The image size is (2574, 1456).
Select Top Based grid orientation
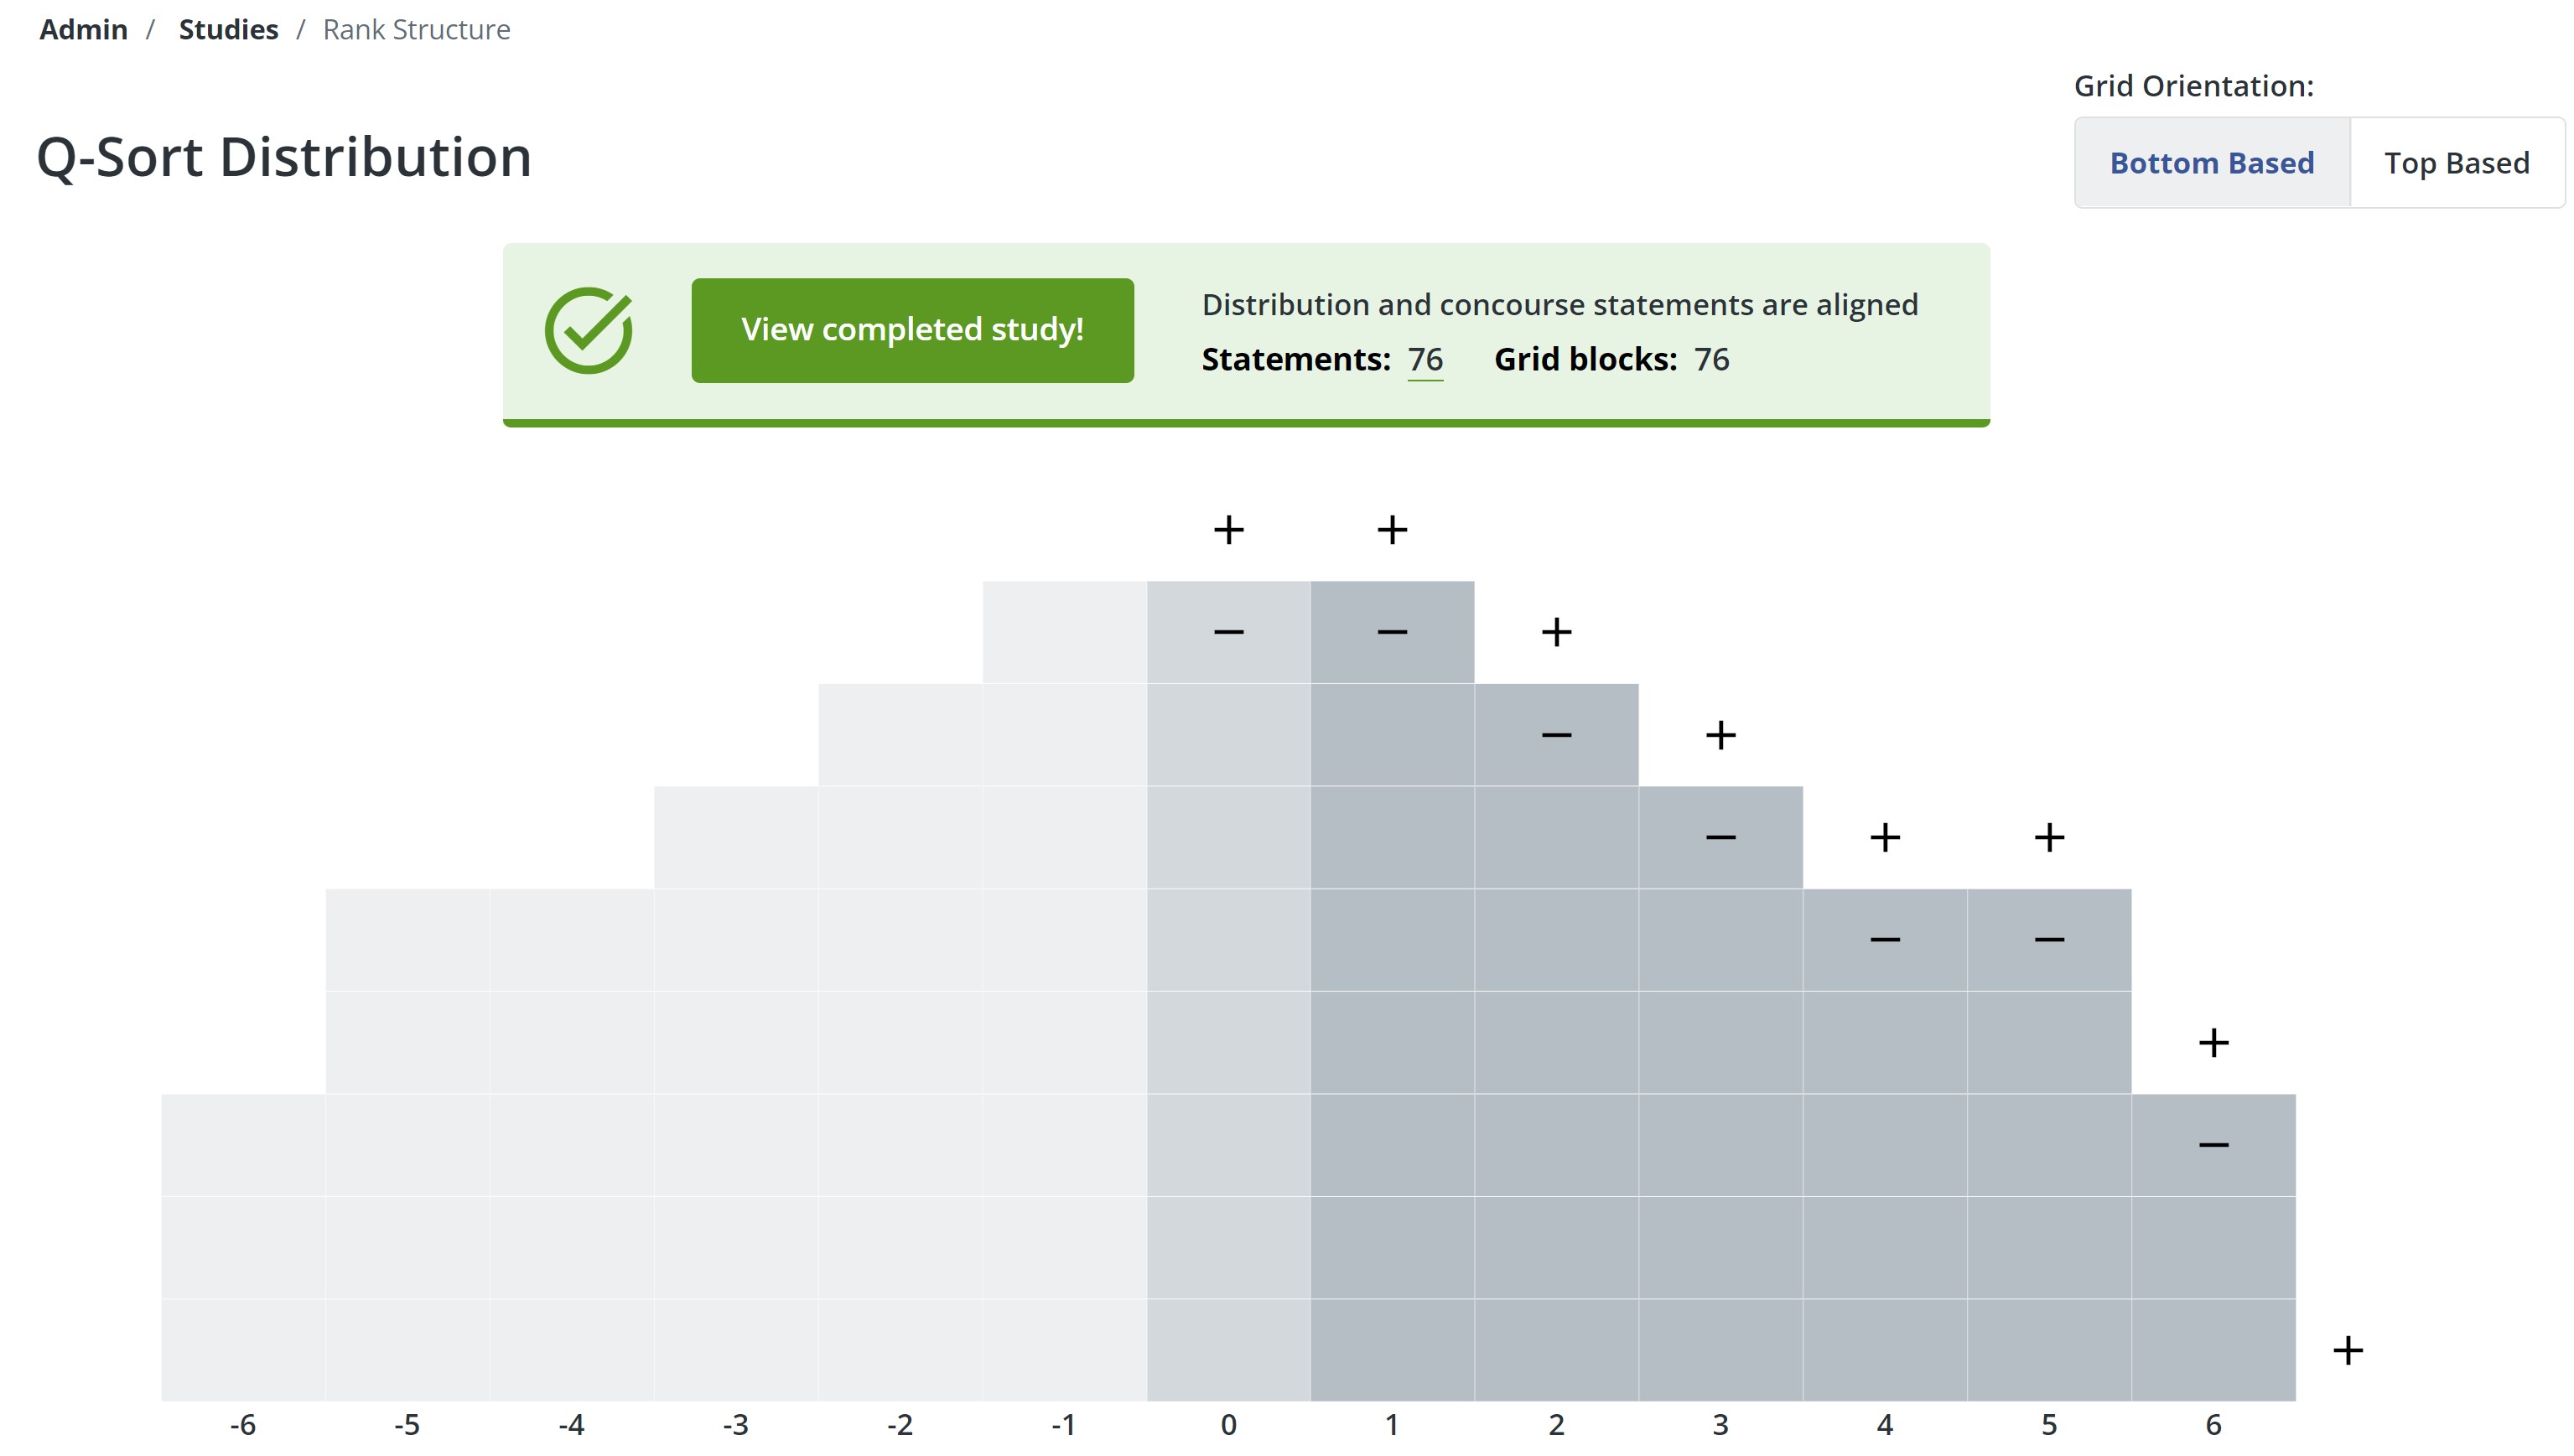pos(2459,161)
